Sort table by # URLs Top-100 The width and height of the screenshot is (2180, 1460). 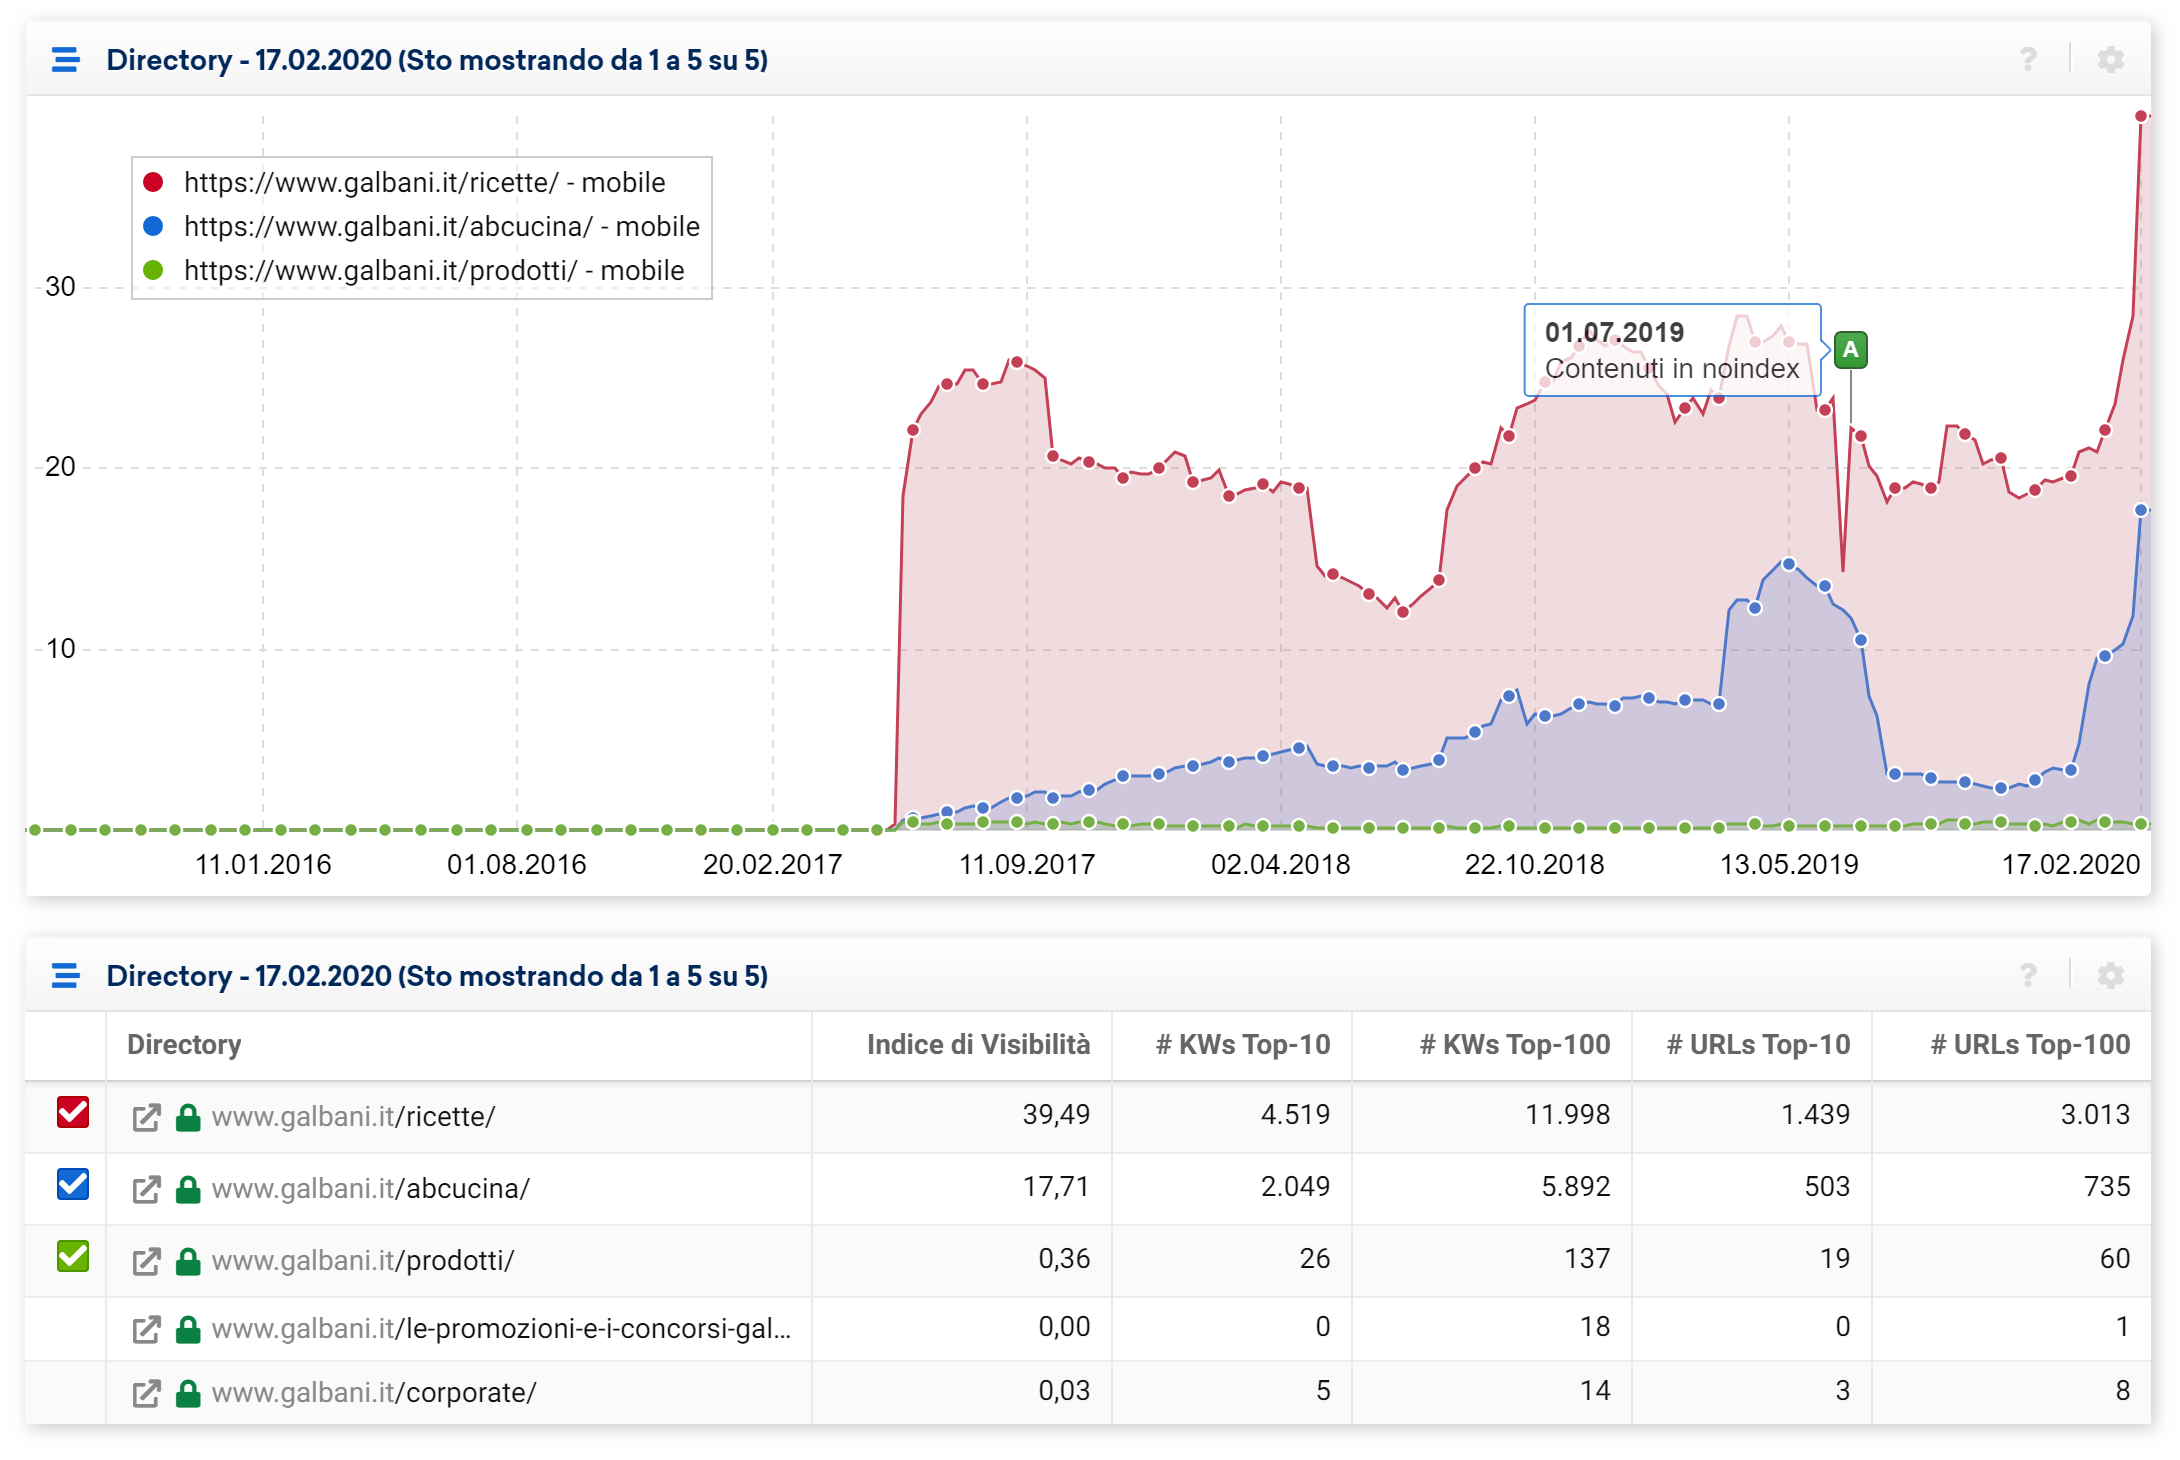[x=2030, y=1045]
